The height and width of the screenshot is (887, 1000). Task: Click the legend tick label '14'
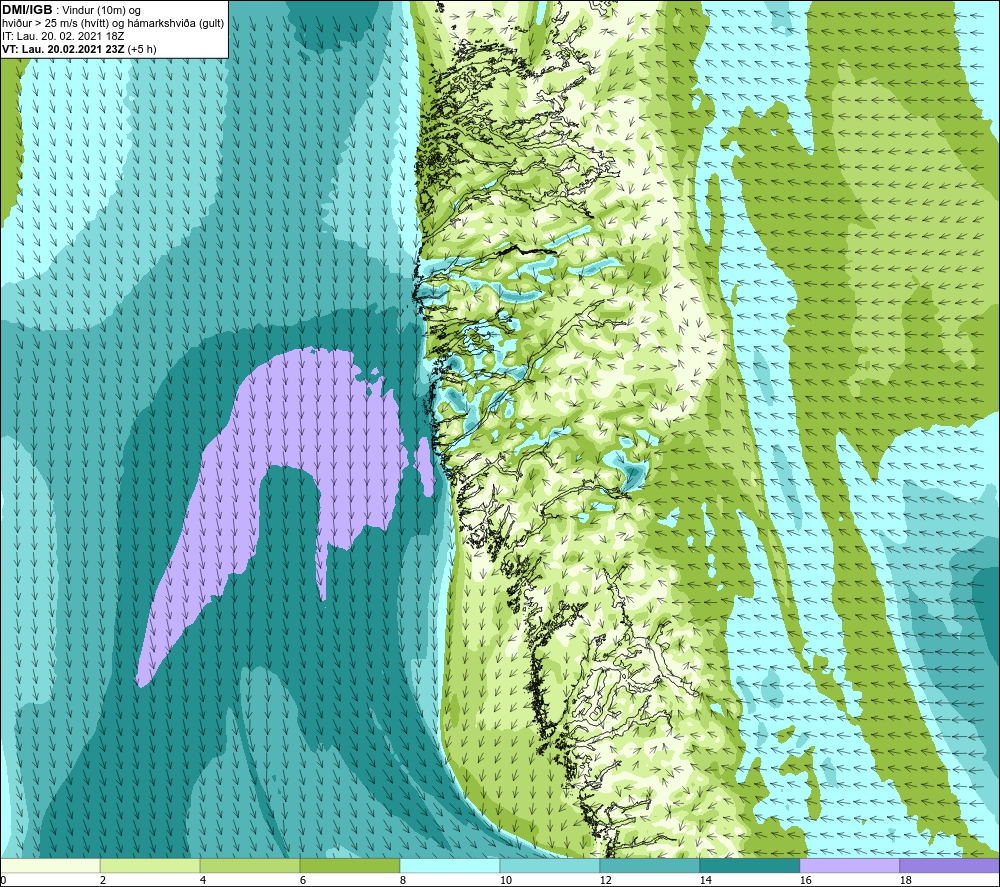point(705,880)
